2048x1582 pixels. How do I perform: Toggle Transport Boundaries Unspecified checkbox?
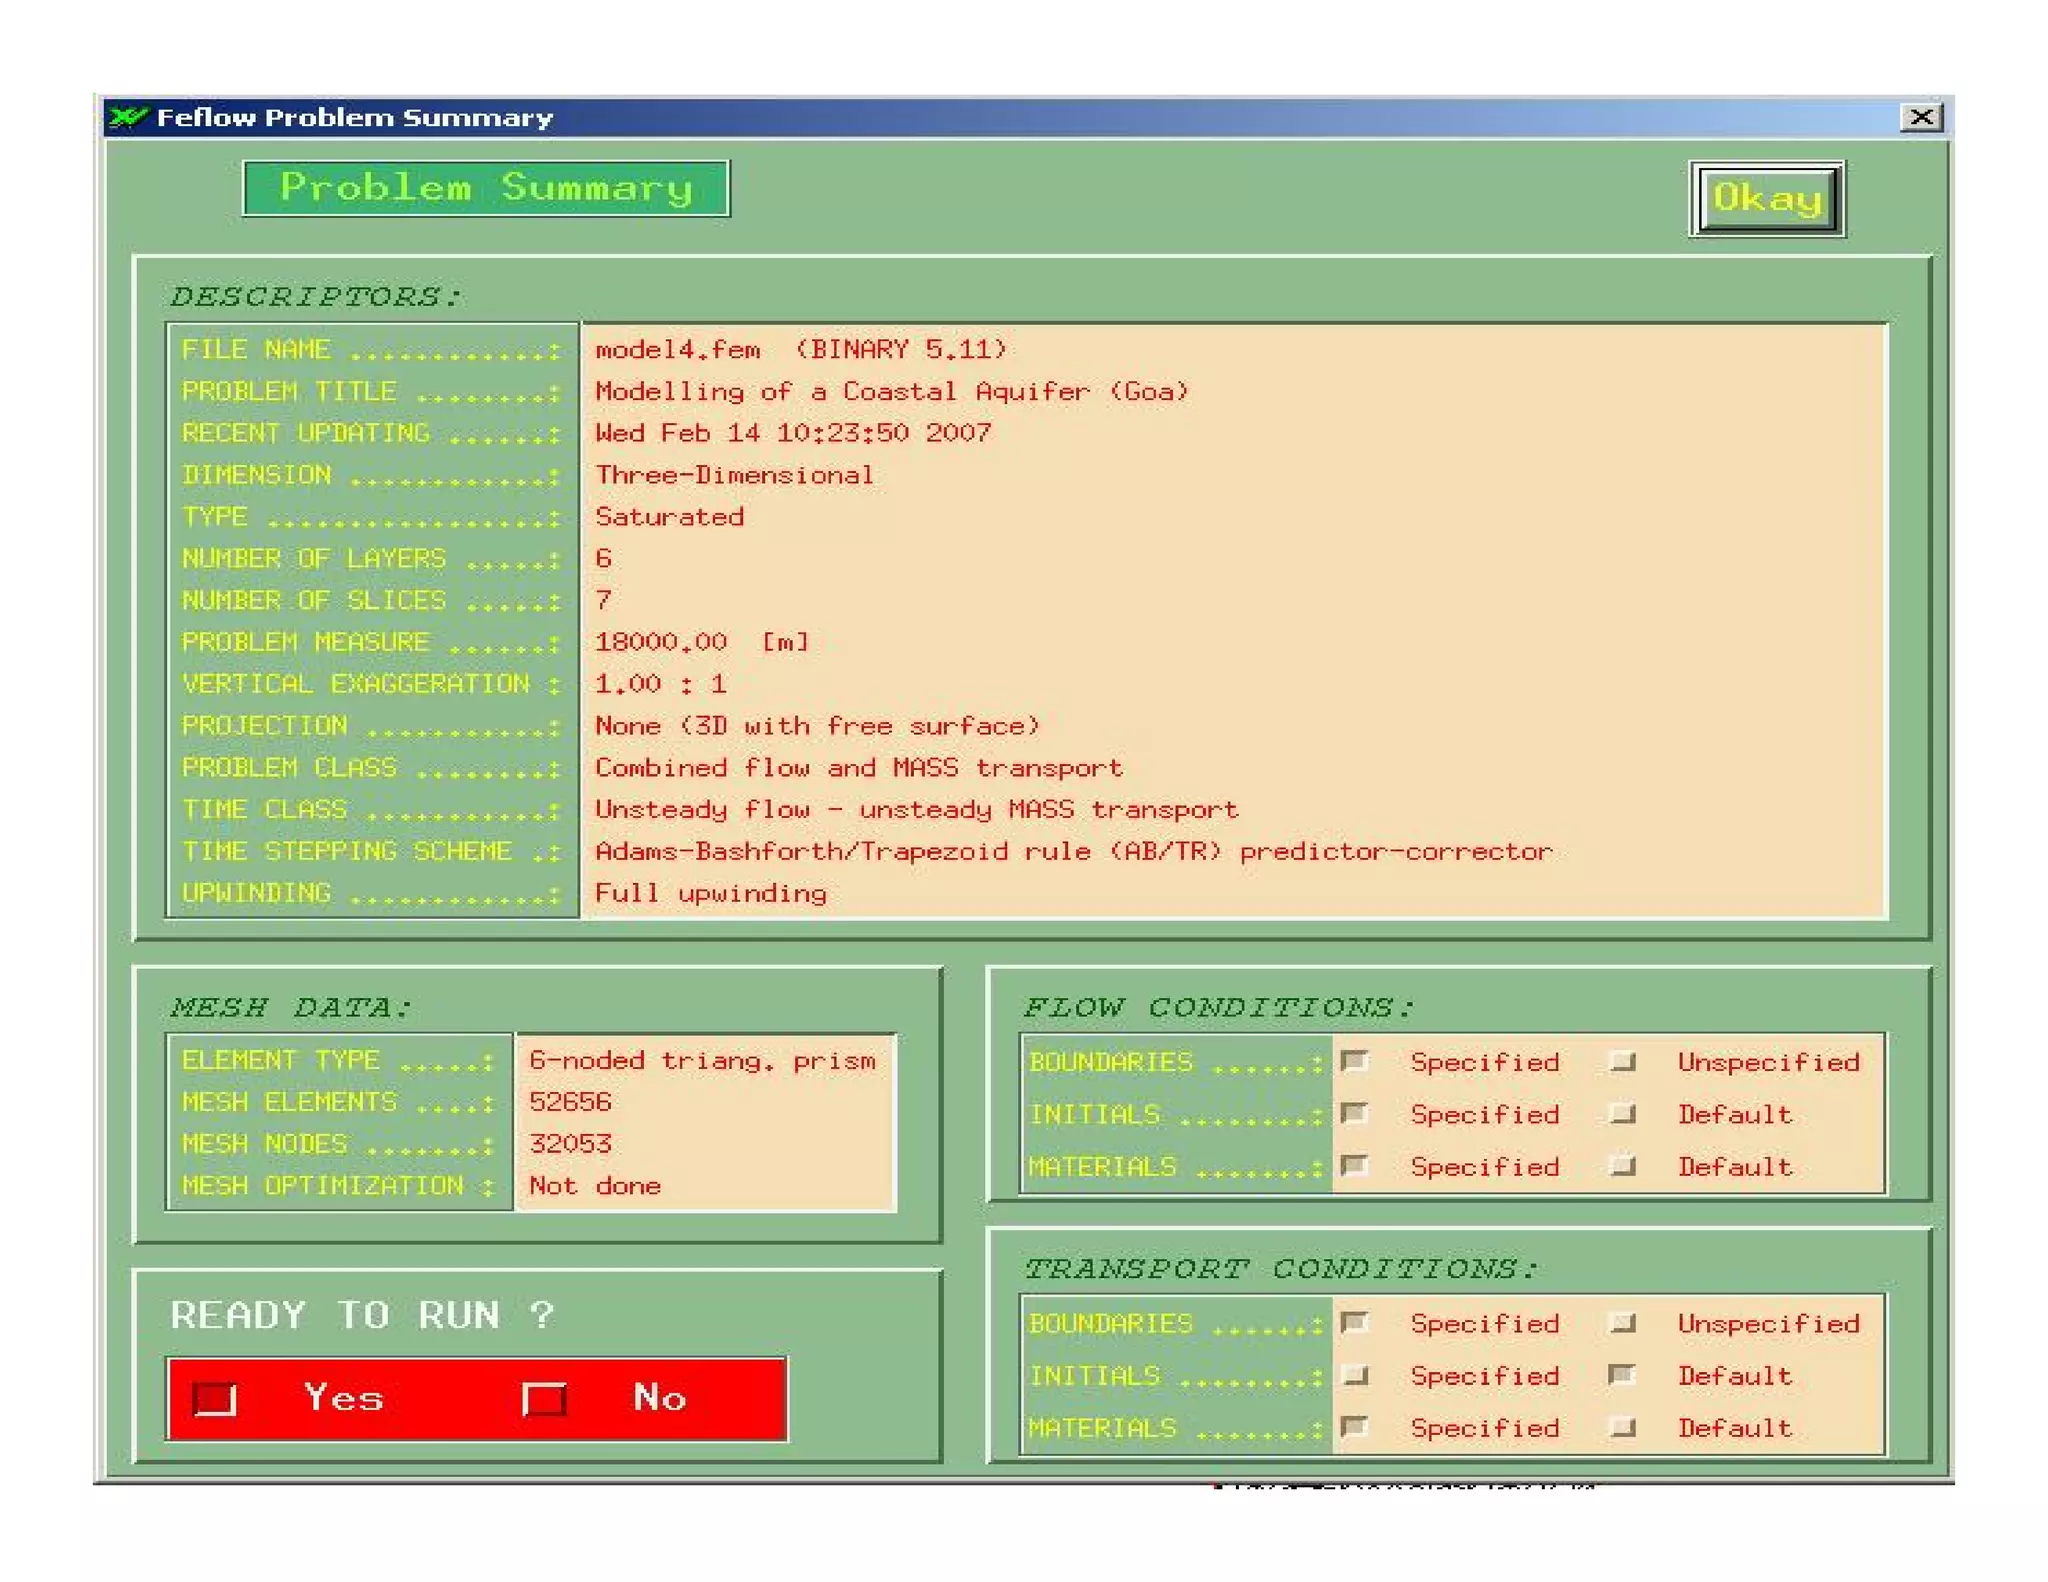pyautogui.click(x=1623, y=1323)
